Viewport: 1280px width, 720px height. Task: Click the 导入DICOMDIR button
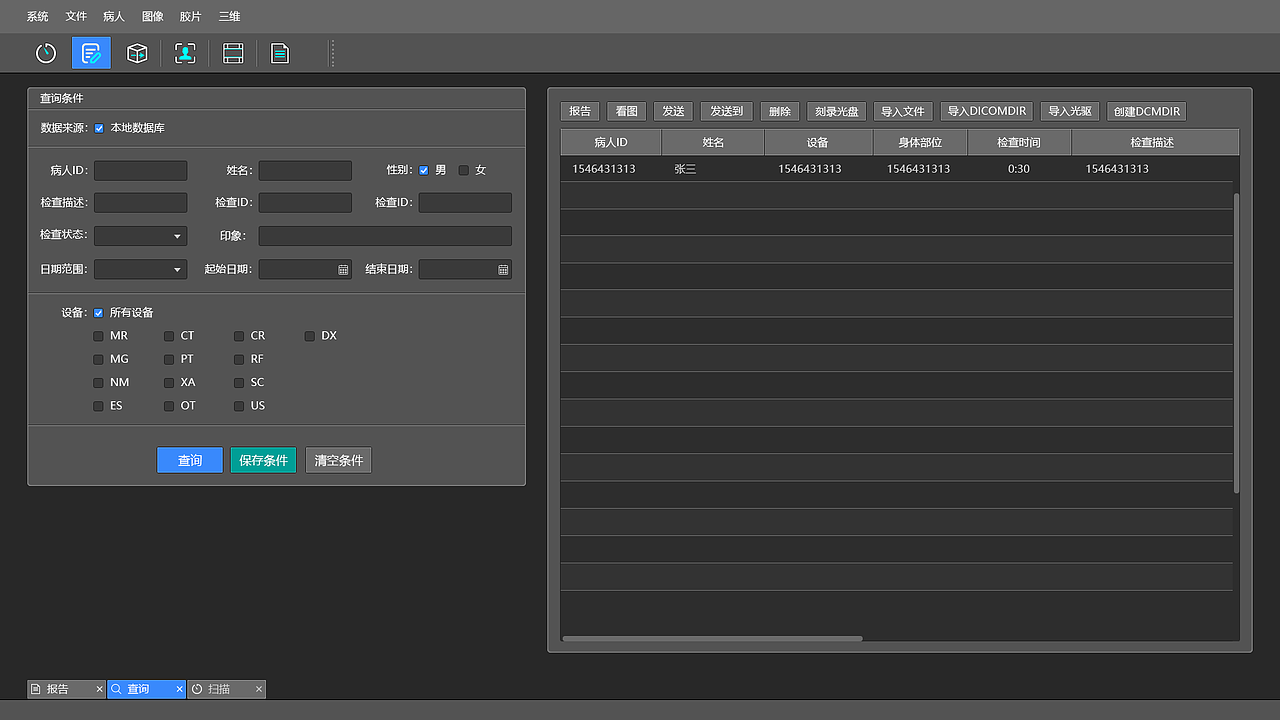[987, 111]
